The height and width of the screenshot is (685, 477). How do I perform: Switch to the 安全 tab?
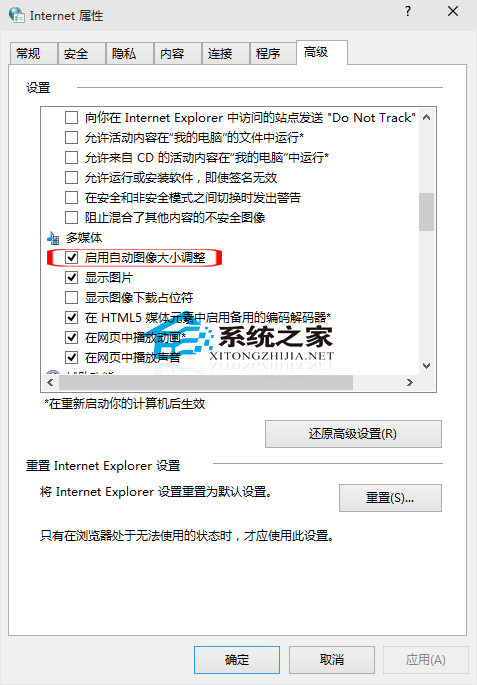pos(82,54)
